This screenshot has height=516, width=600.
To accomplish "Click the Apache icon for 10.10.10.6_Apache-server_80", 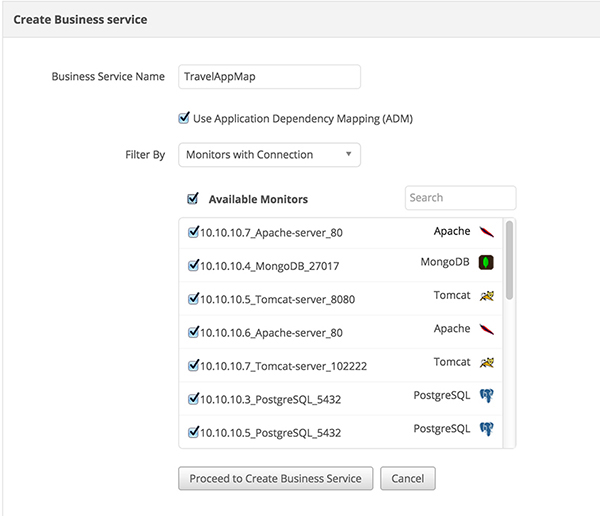I will coord(487,330).
